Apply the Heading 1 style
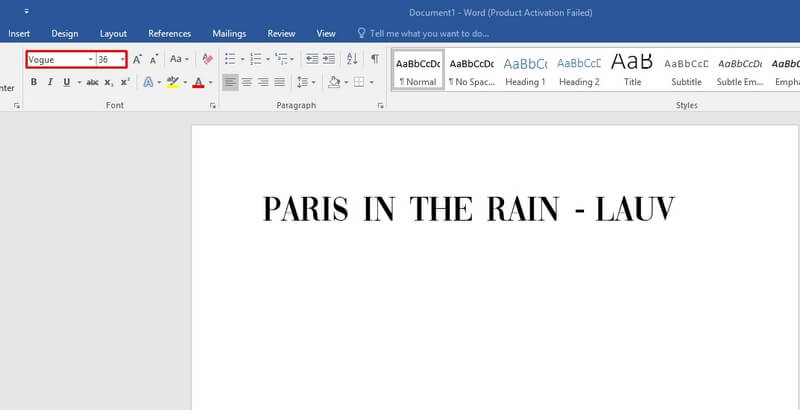 (x=525, y=68)
